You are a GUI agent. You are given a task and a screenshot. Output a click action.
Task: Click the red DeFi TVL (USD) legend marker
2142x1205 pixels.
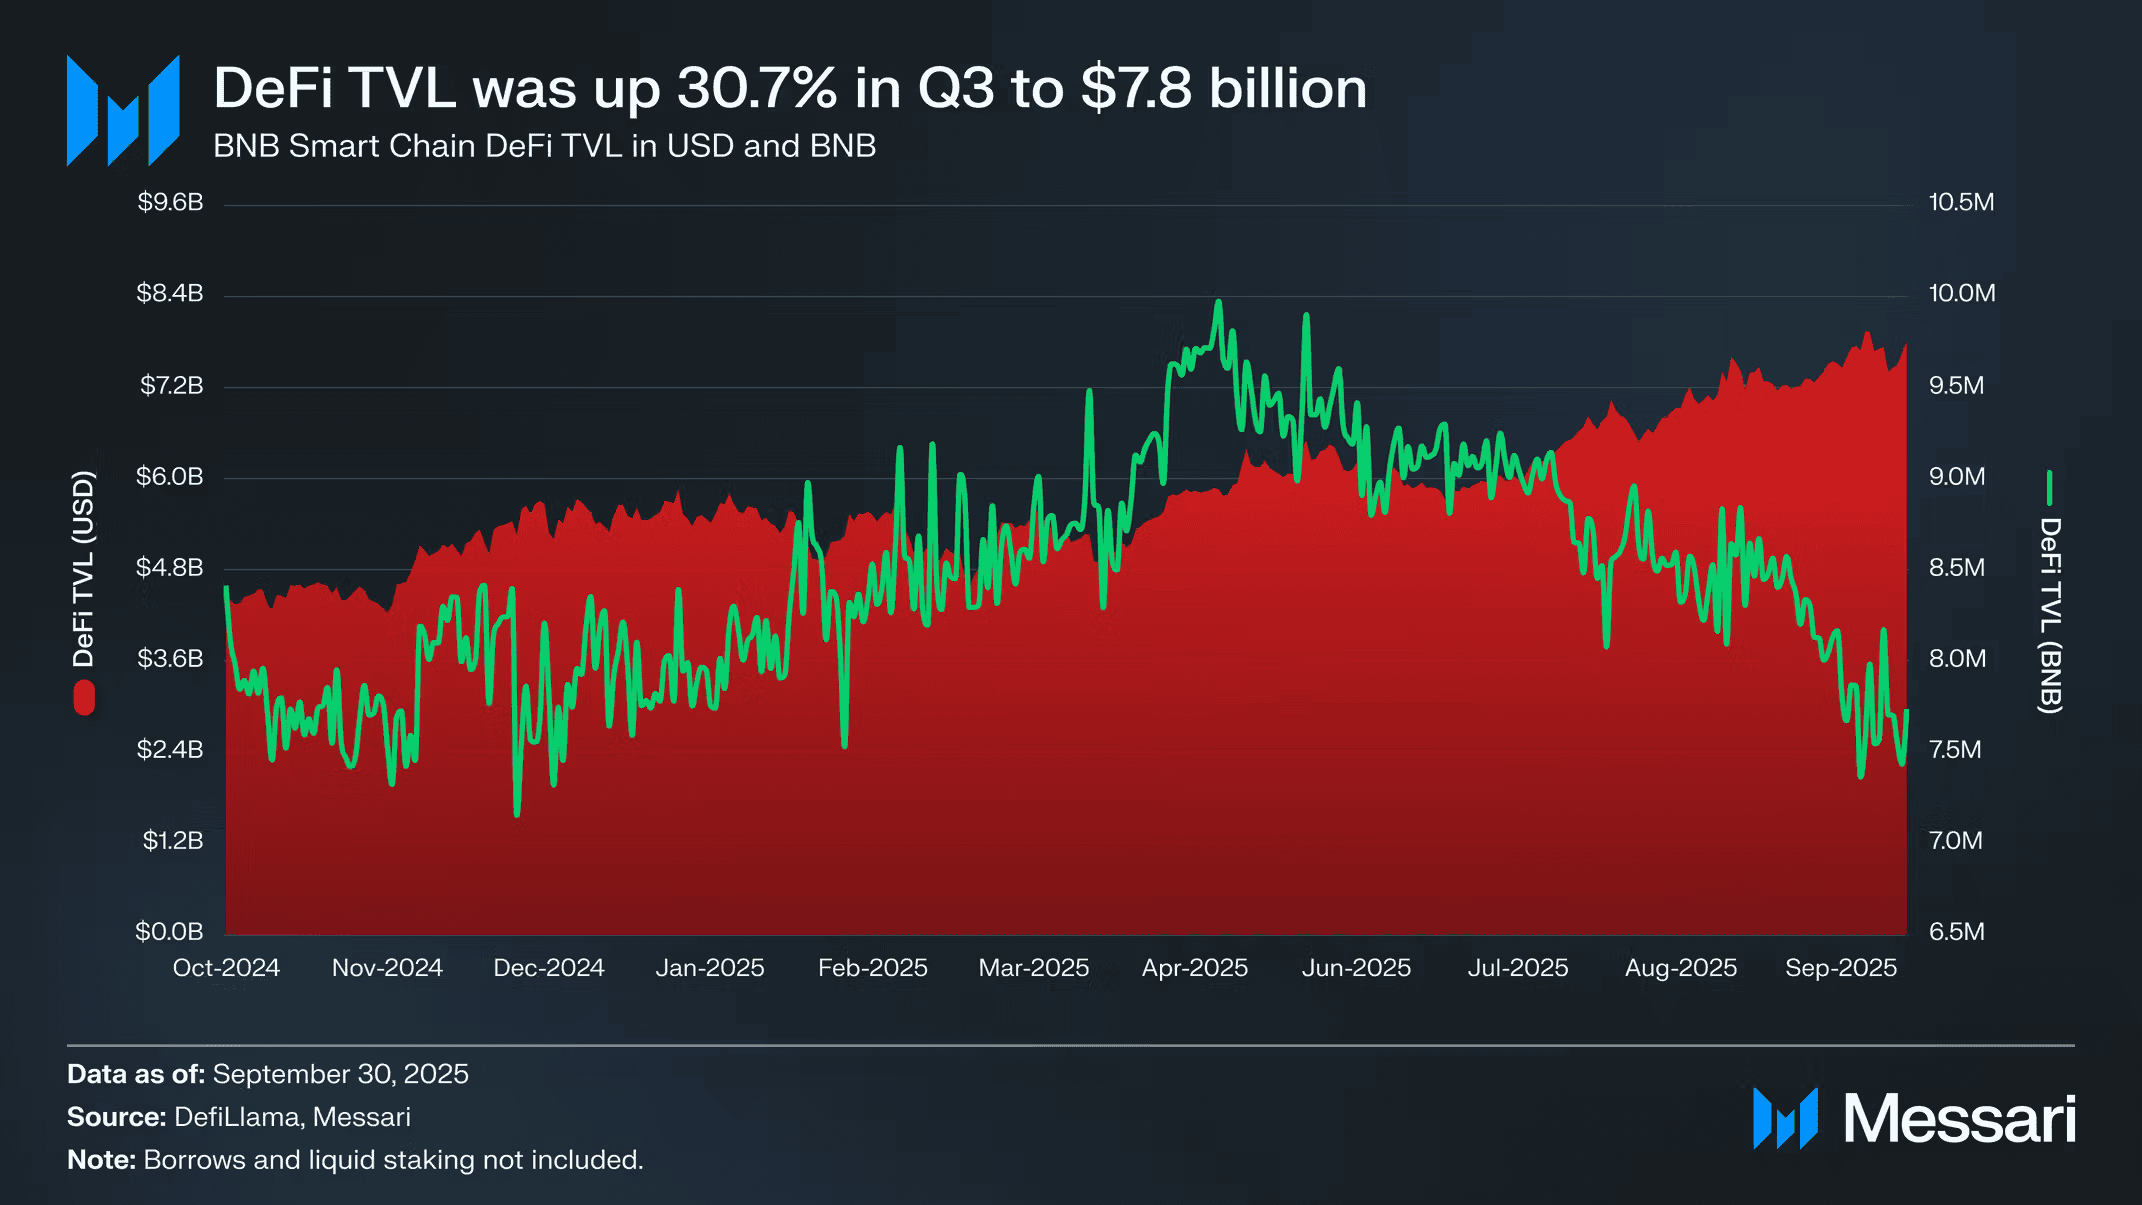84,698
